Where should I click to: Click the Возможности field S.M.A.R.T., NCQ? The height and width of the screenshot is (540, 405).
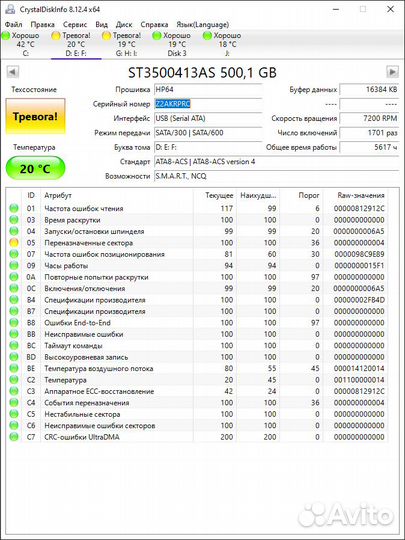(x=276, y=176)
